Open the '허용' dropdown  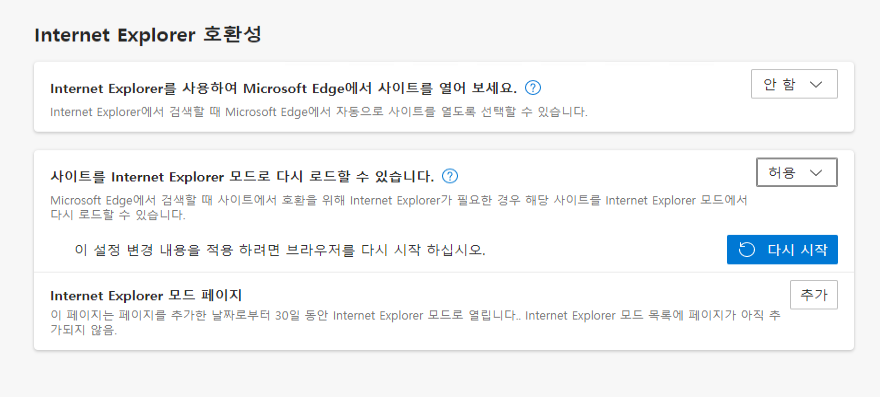797,172
